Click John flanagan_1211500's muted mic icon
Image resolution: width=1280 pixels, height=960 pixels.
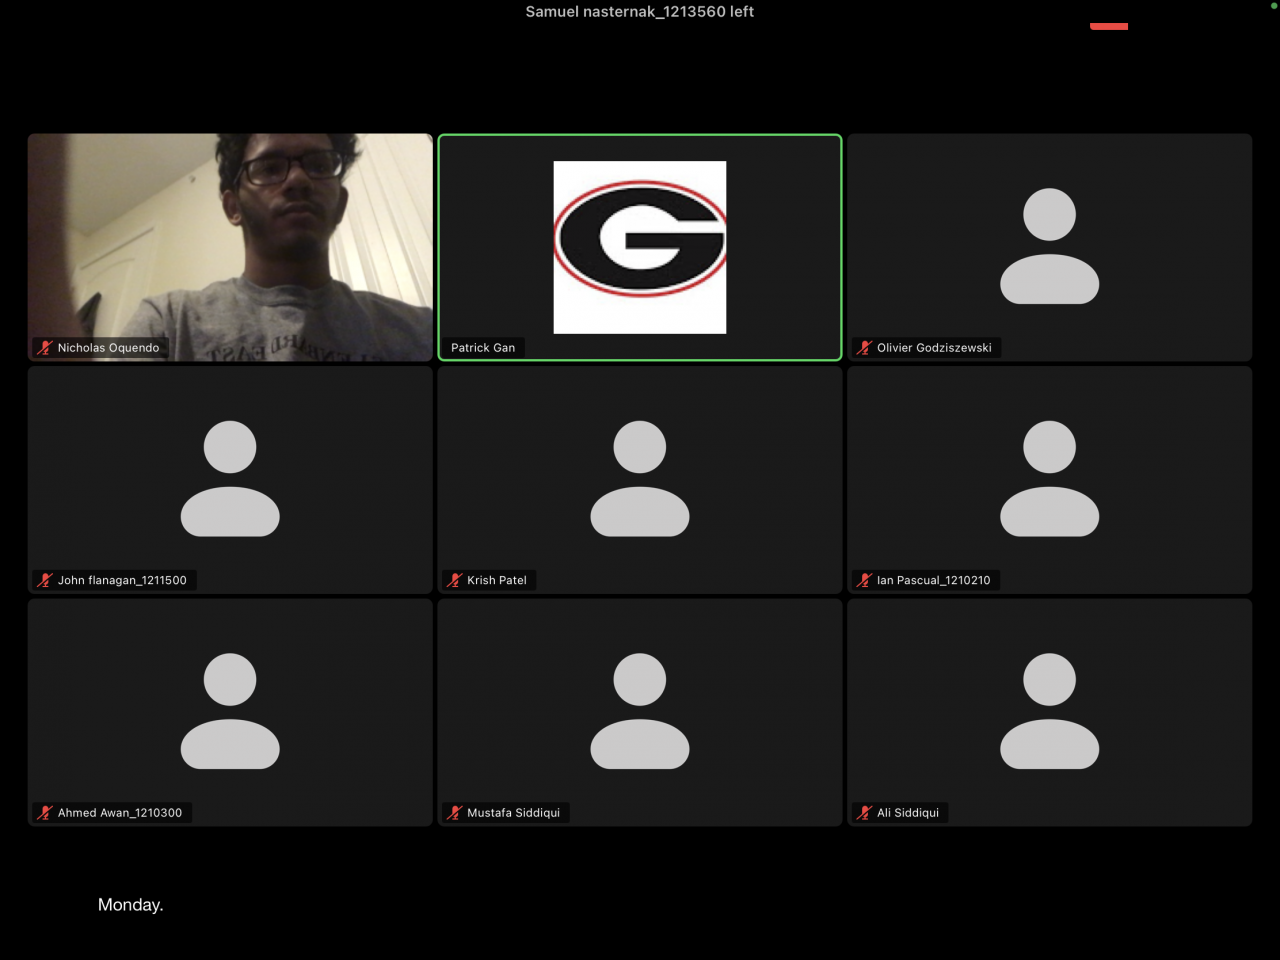(45, 580)
